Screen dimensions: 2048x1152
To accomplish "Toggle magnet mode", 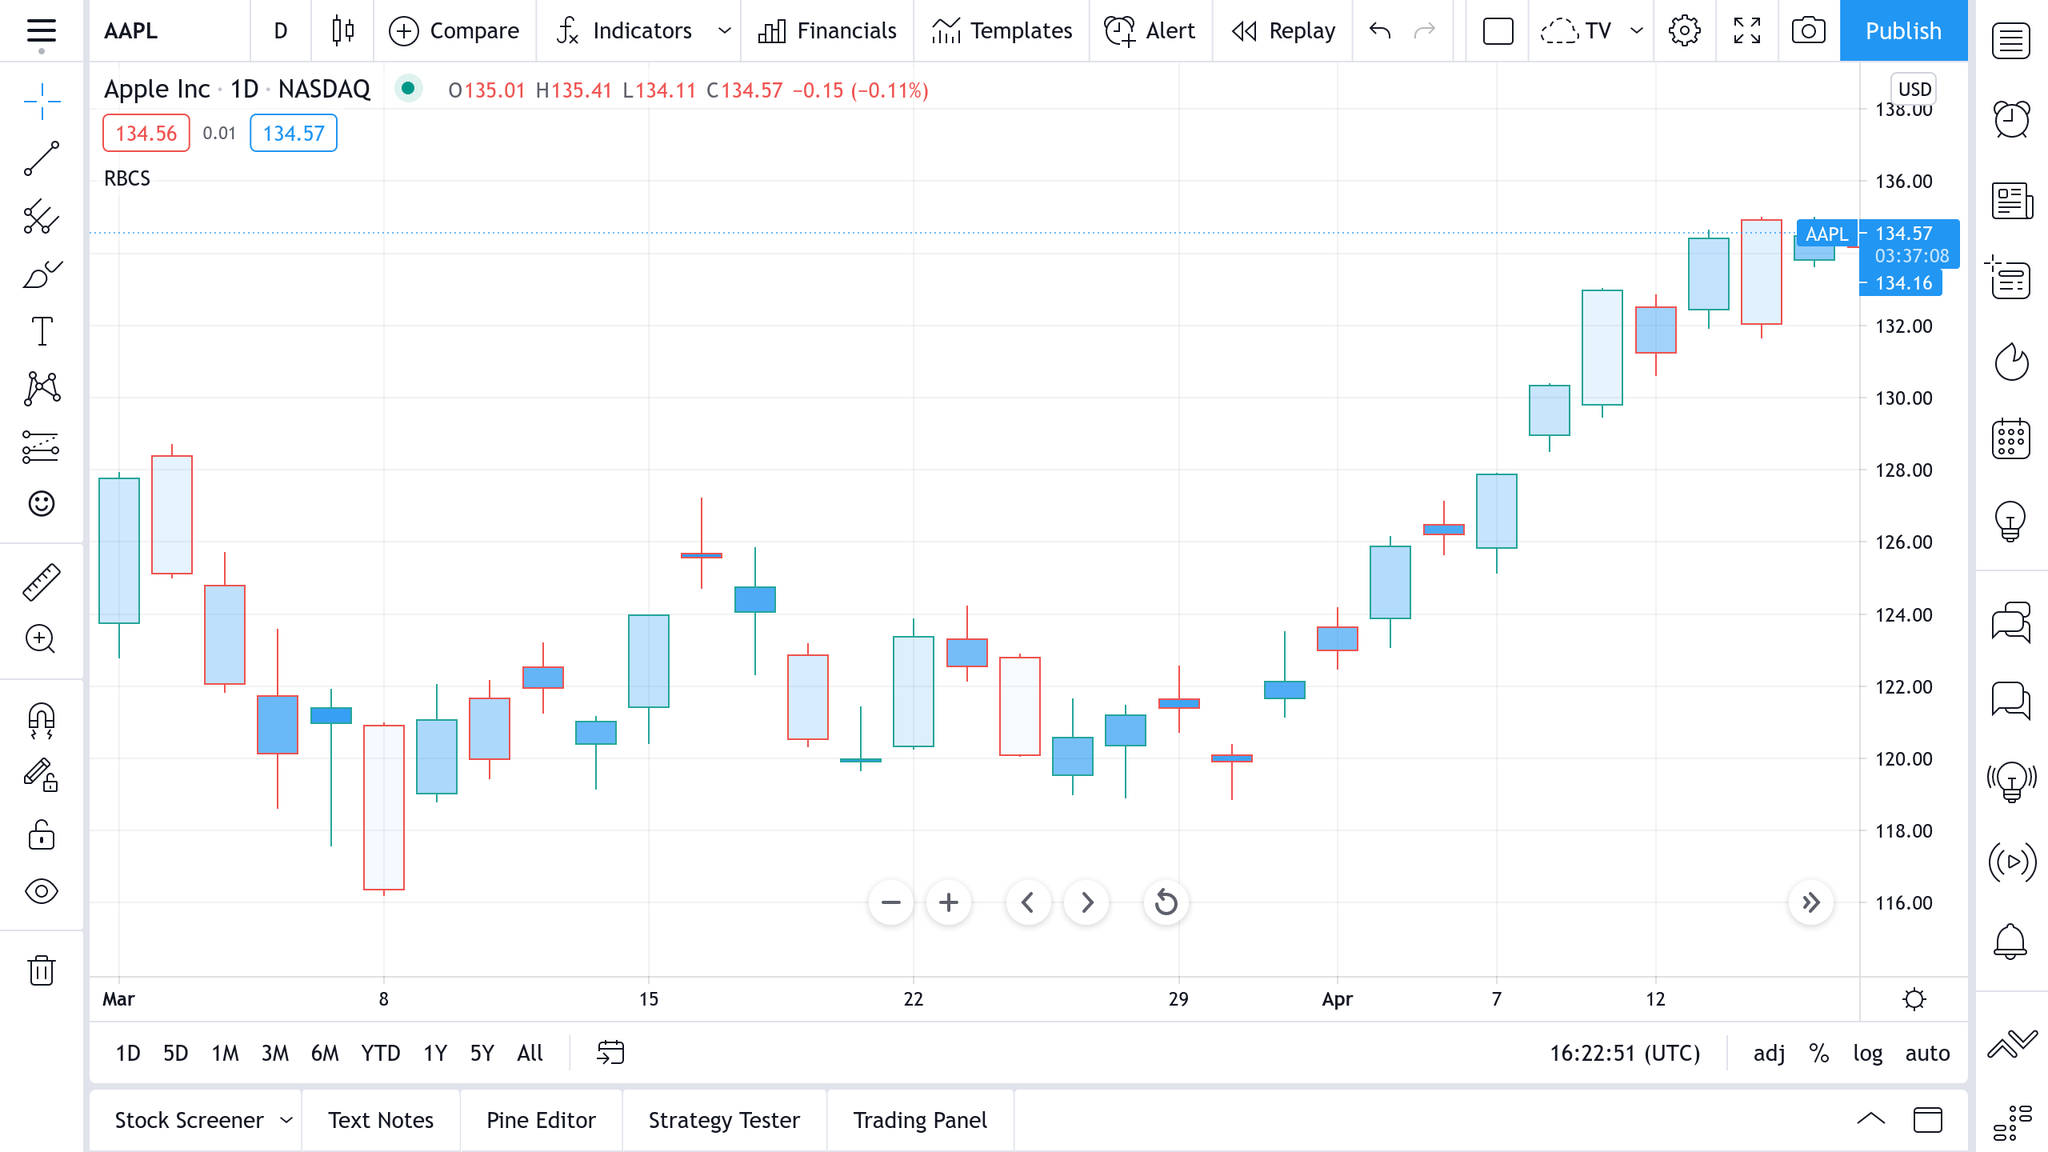I will pos(42,720).
